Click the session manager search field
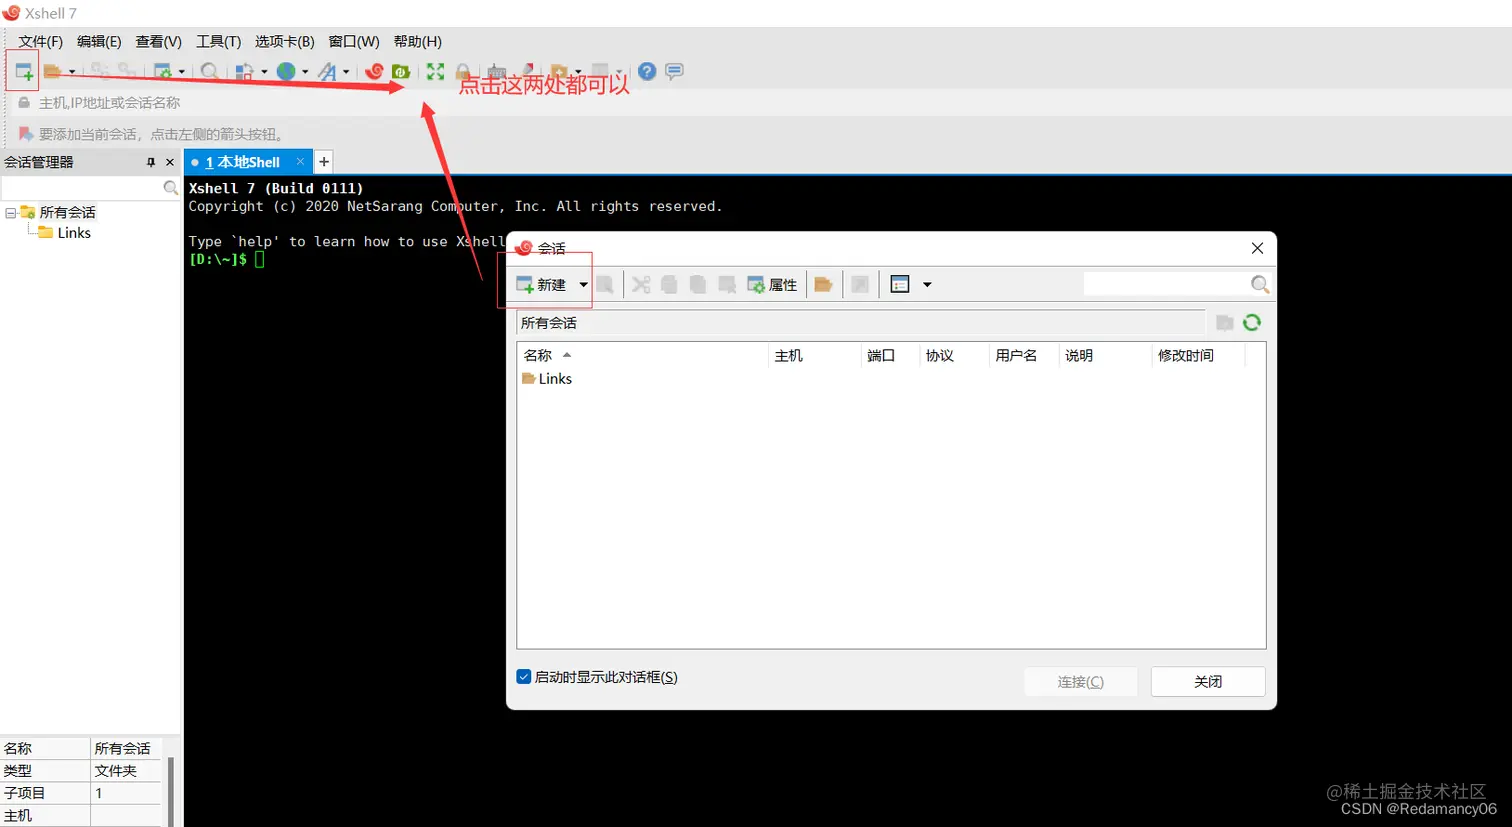The width and height of the screenshot is (1512, 827). point(82,188)
